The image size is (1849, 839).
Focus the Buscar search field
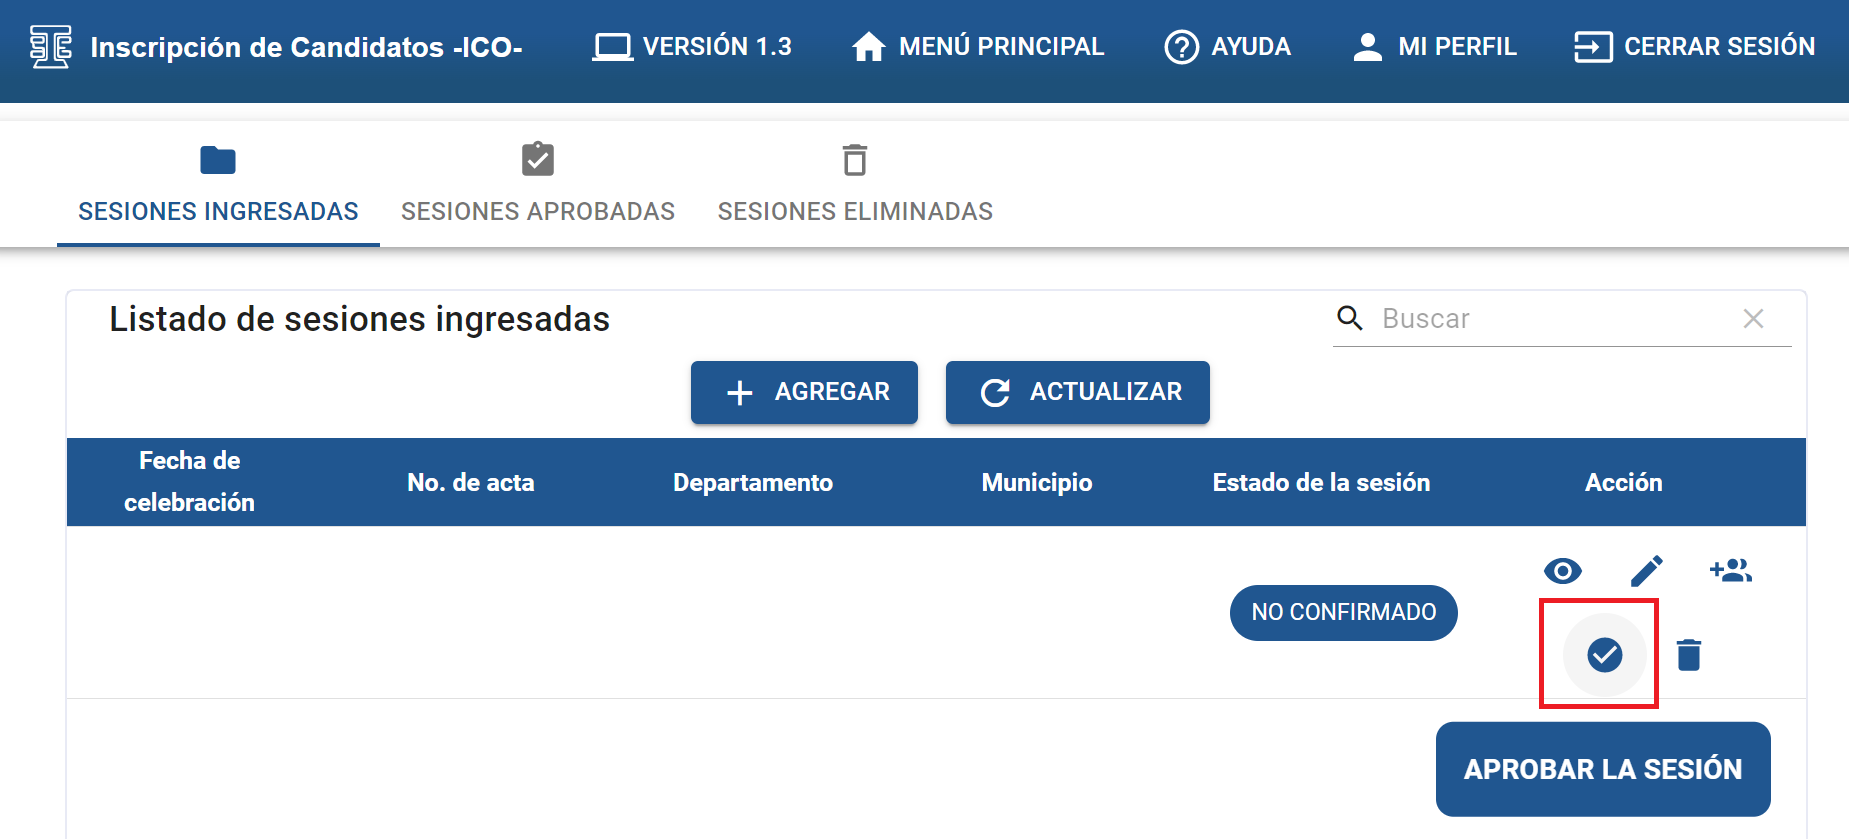coord(1550,319)
